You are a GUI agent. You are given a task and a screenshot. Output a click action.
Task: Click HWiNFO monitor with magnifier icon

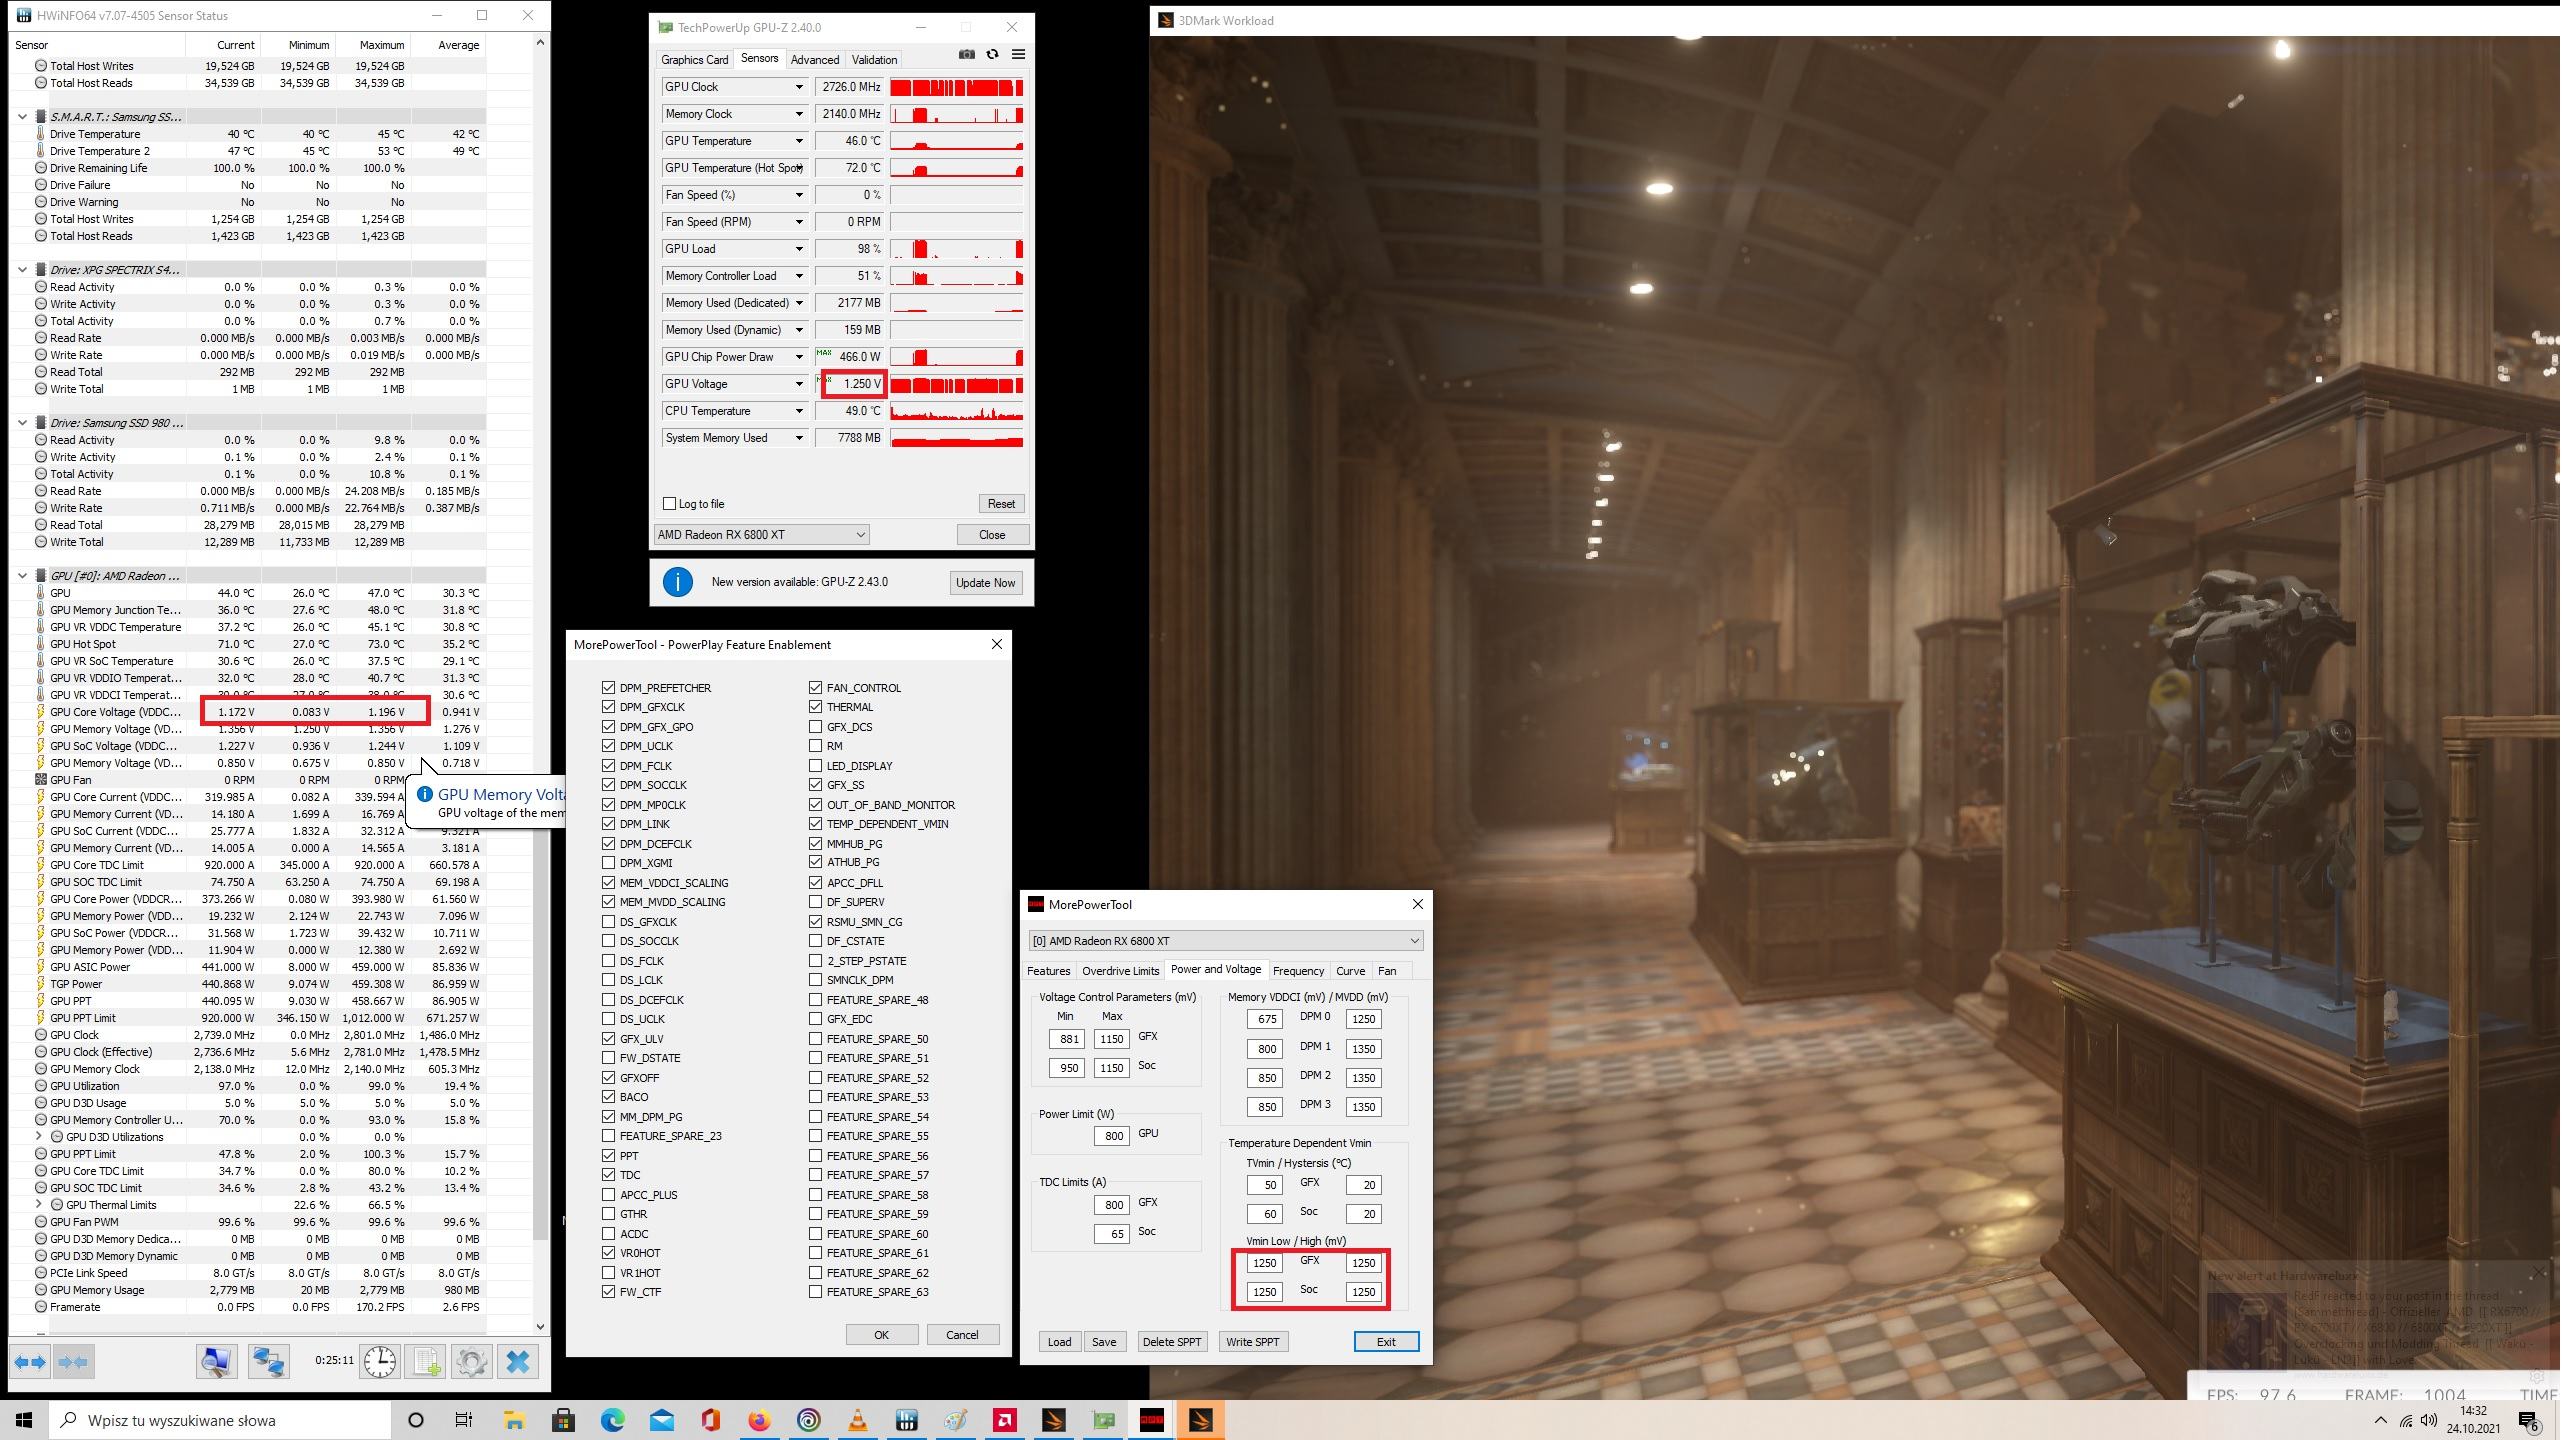[x=216, y=1362]
